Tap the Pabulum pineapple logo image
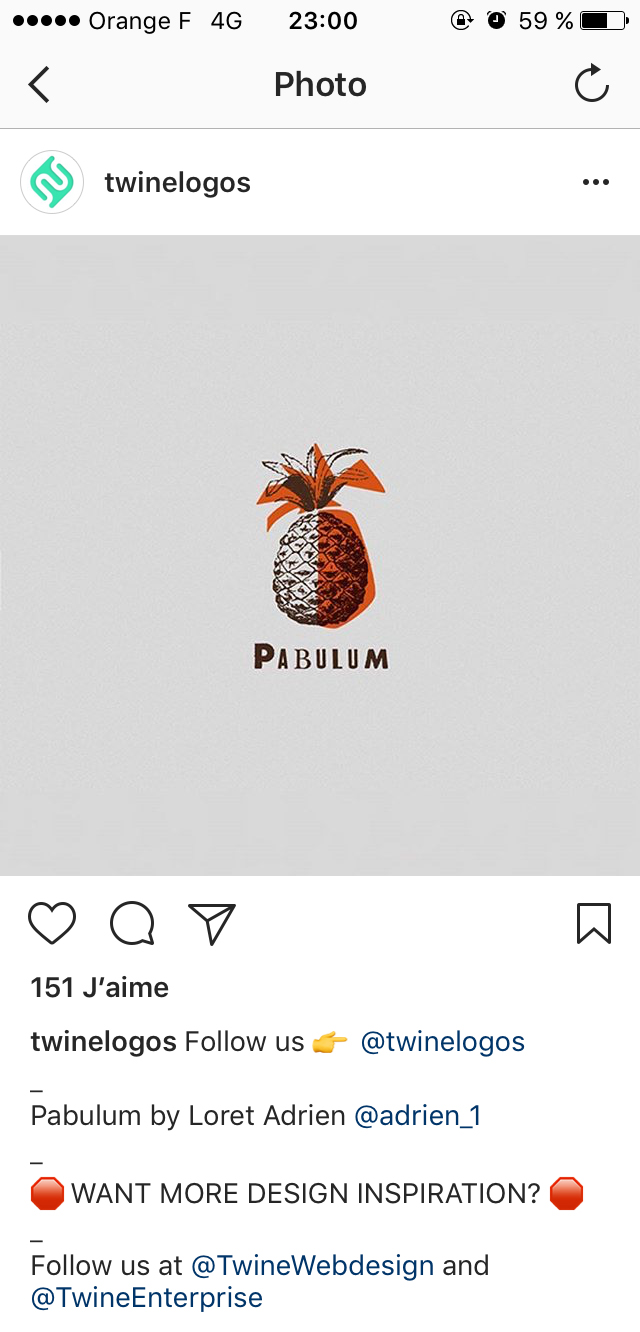640x1332 pixels. tap(320, 556)
